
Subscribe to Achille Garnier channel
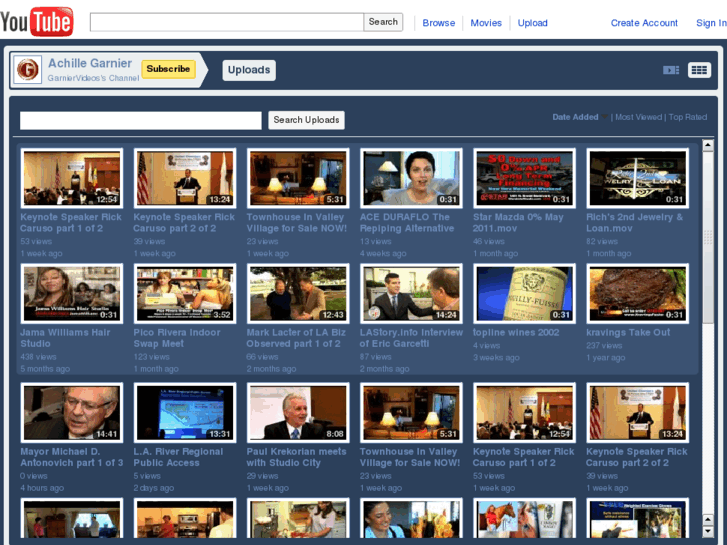(168, 69)
